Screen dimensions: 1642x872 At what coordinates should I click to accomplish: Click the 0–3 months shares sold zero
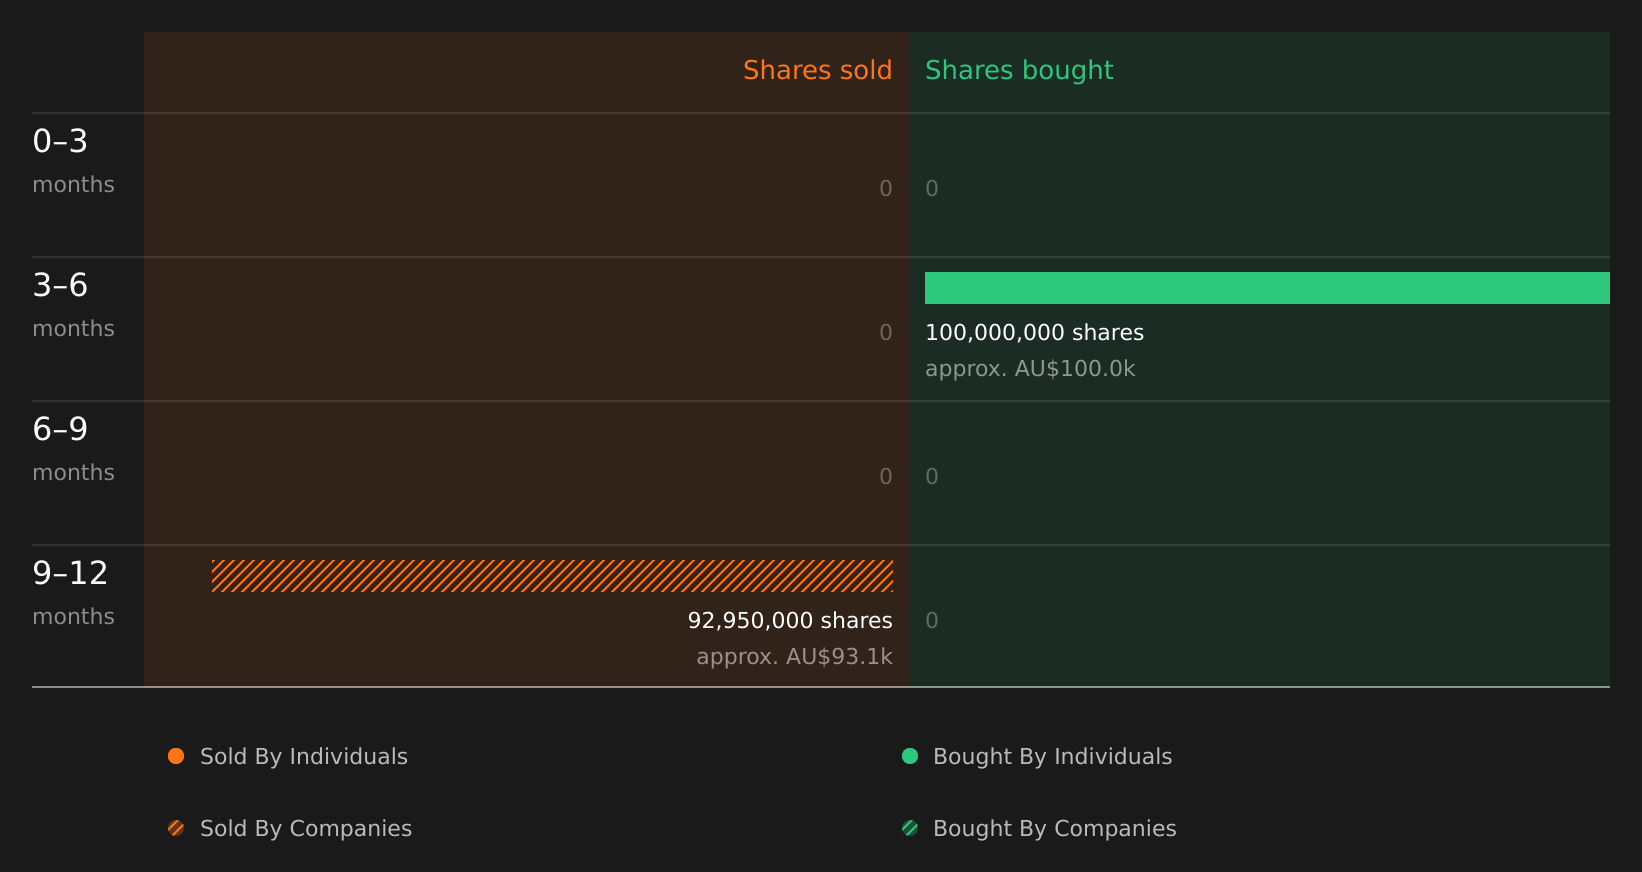886,189
